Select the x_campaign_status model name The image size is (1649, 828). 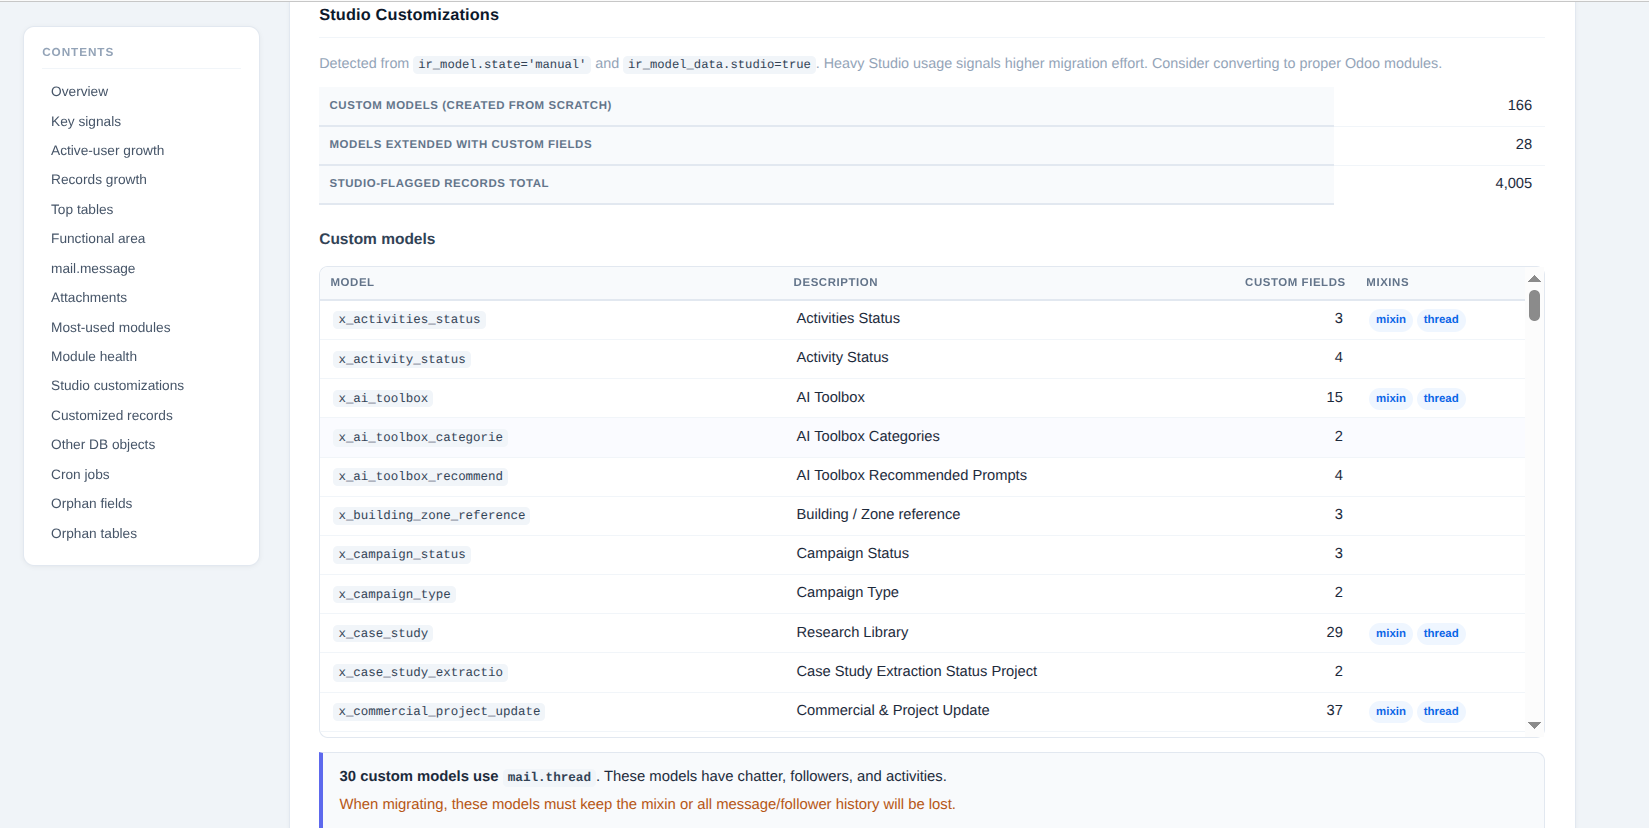[x=402, y=554]
